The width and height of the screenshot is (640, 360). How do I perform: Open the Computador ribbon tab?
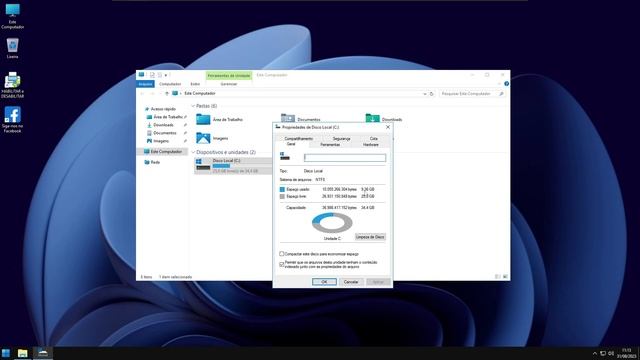click(170, 84)
